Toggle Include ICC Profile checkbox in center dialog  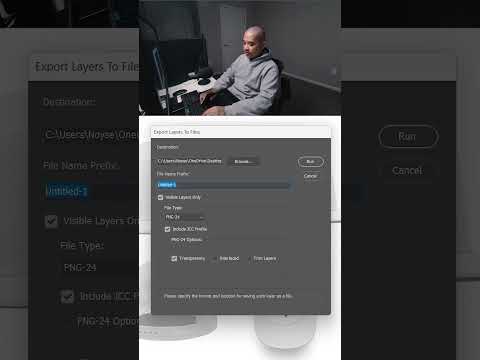point(167,229)
